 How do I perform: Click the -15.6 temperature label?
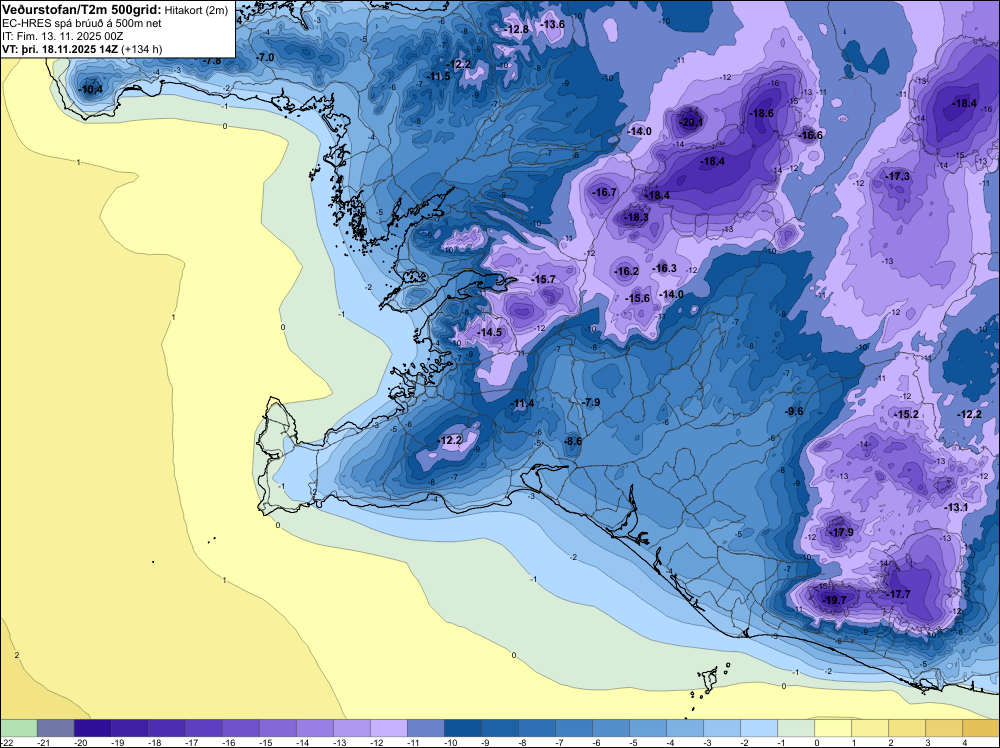click(638, 298)
